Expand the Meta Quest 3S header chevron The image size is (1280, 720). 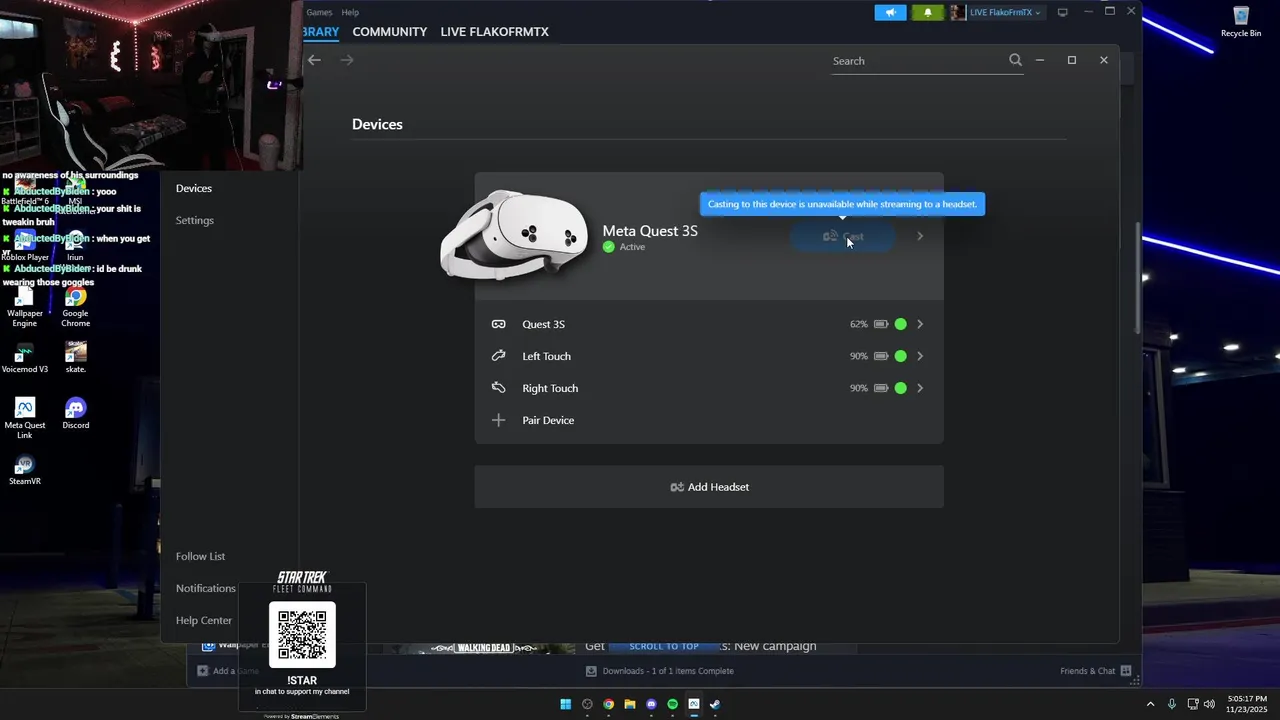[x=920, y=237]
